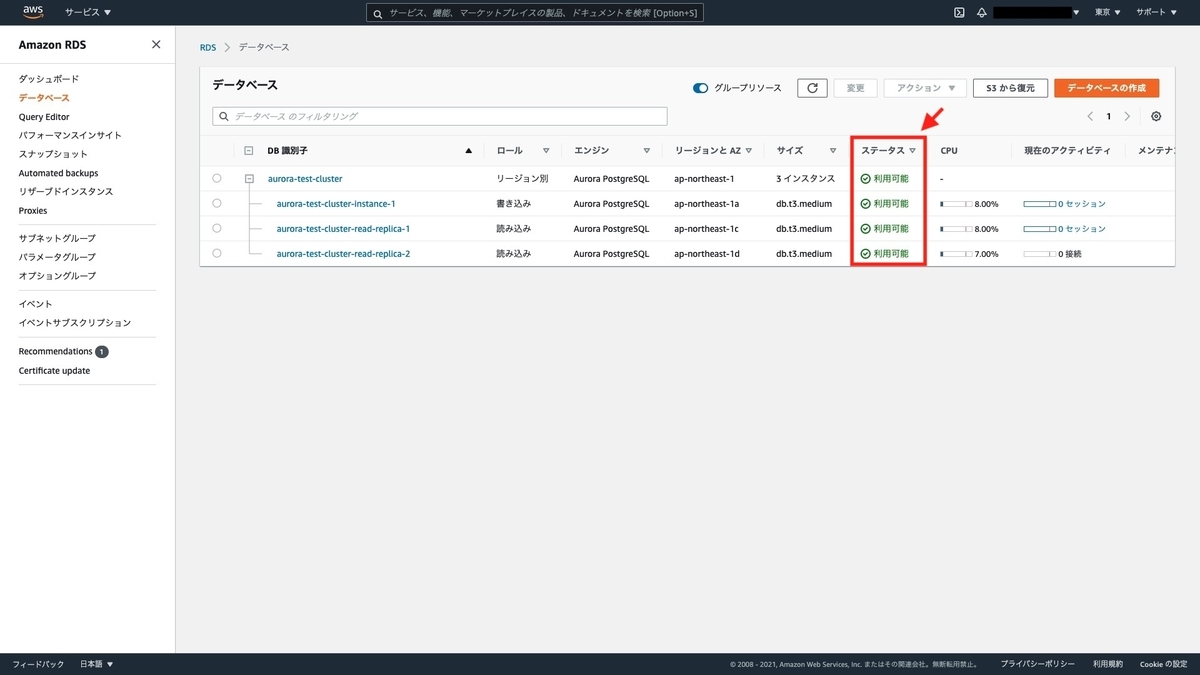This screenshot has height=675, width=1200.
Task: Open Query Editor in sidebar
Action: pos(44,117)
